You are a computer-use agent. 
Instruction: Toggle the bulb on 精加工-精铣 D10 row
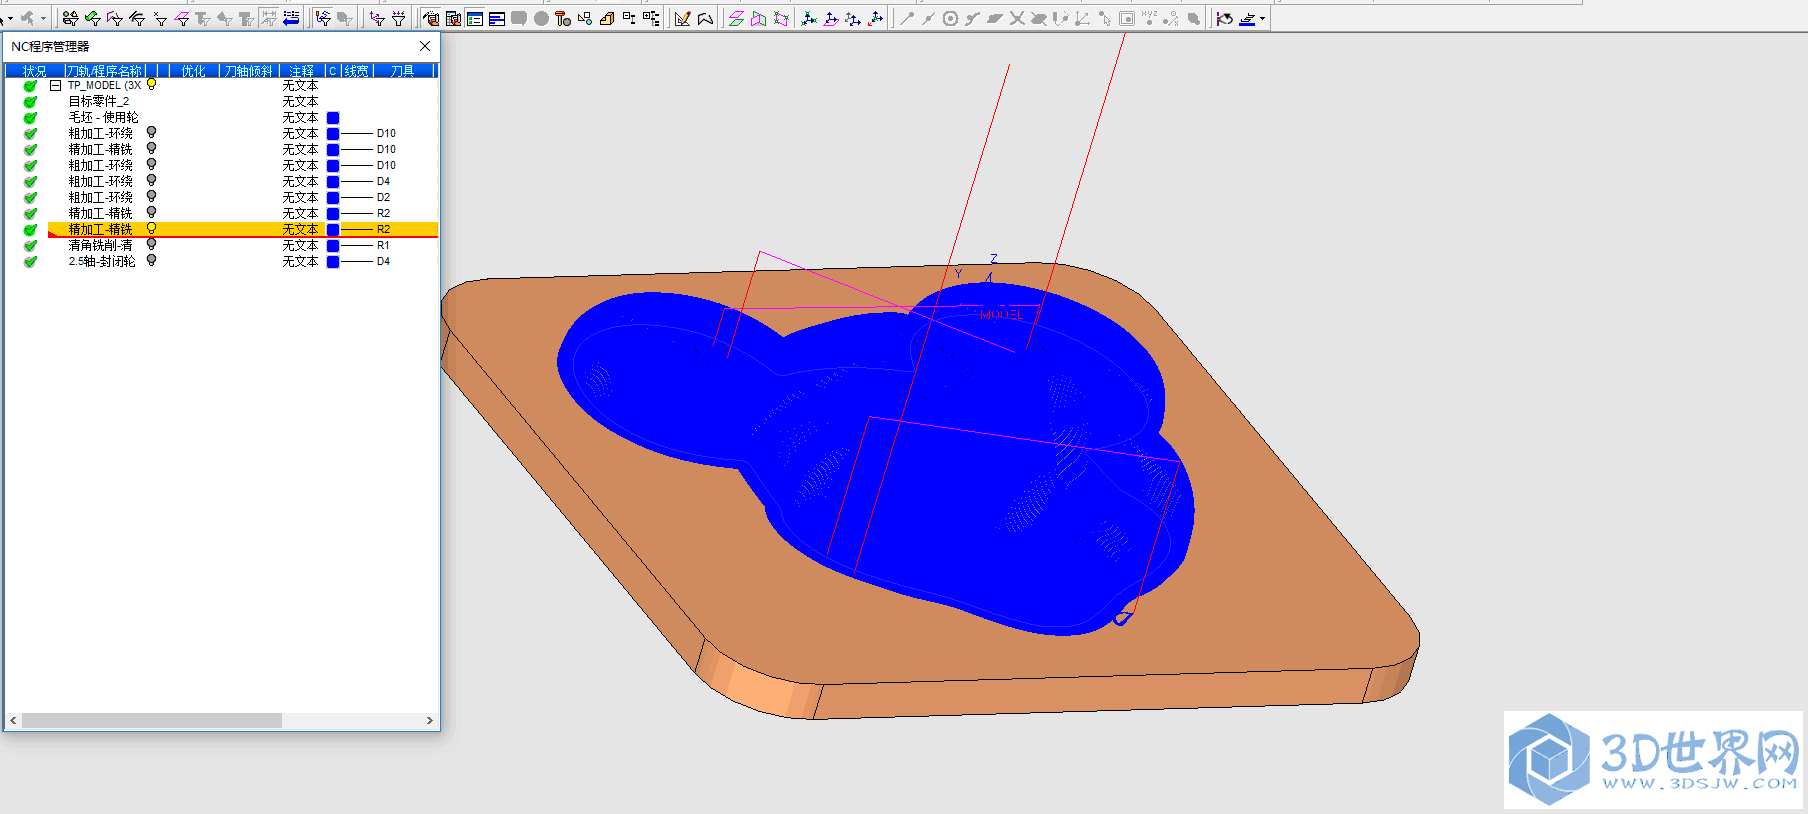pos(152,149)
